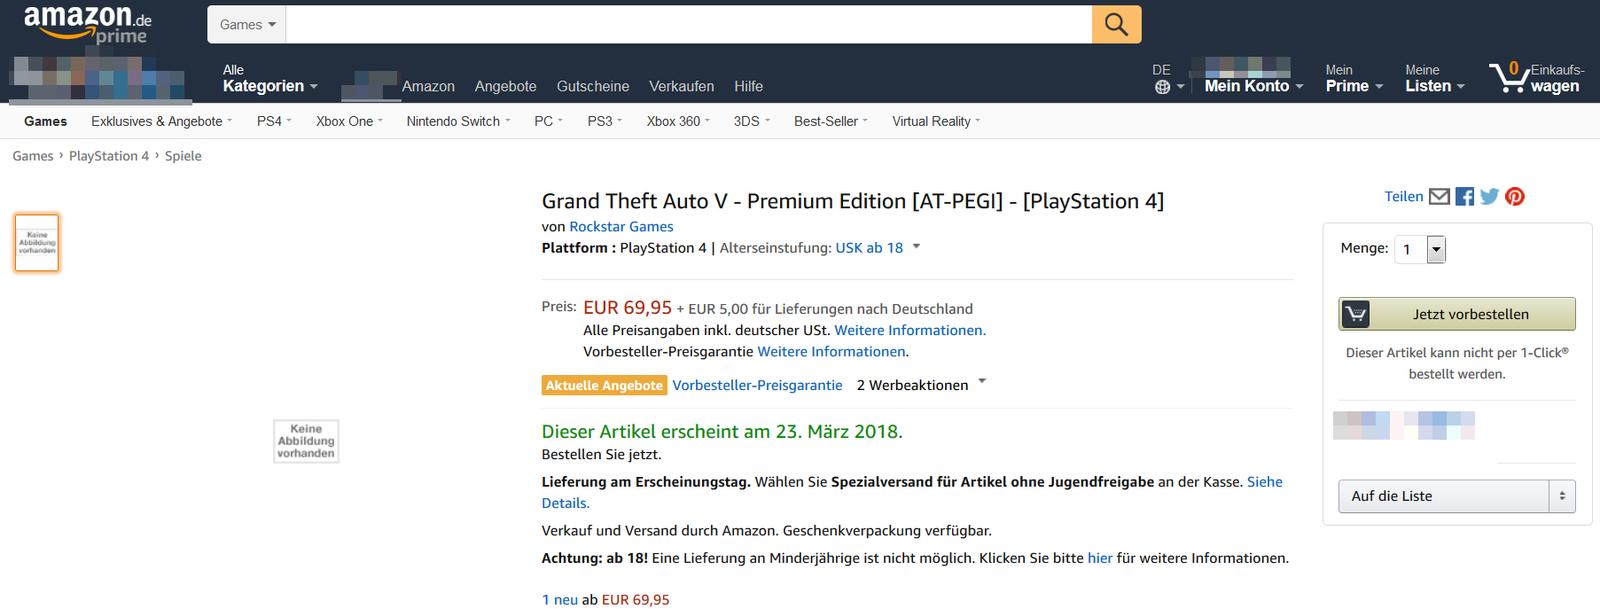Viewport: 1600px width, 609px height.
Task: Select the Keine Abbildung thumbnail
Action: [x=37, y=242]
